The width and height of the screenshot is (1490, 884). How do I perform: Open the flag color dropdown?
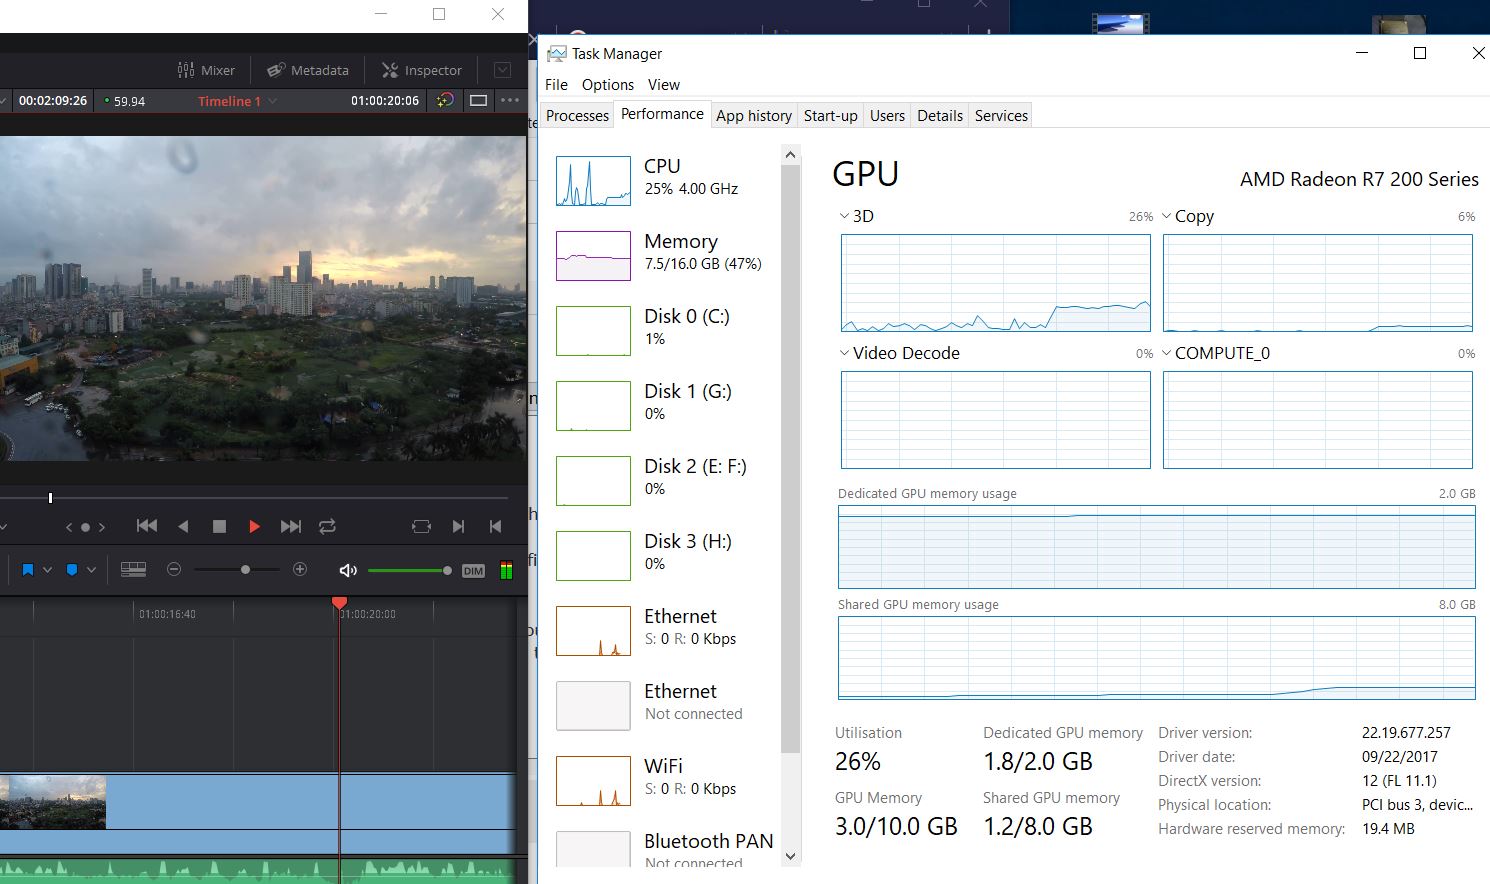point(47,570)
